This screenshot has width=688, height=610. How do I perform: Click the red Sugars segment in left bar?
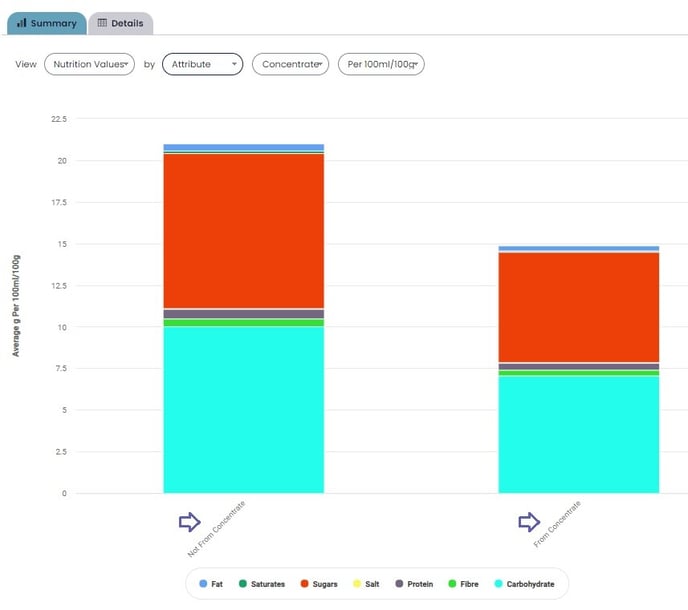pos(243,230)
